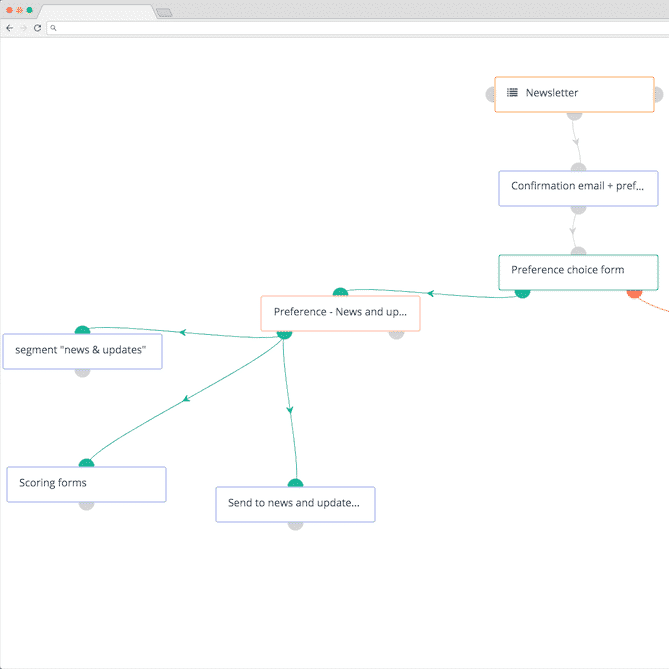This screenshot has height=669, width=669.
Task: Click gray right-side connector of Newsletter node
Action: tap(657, 95)
